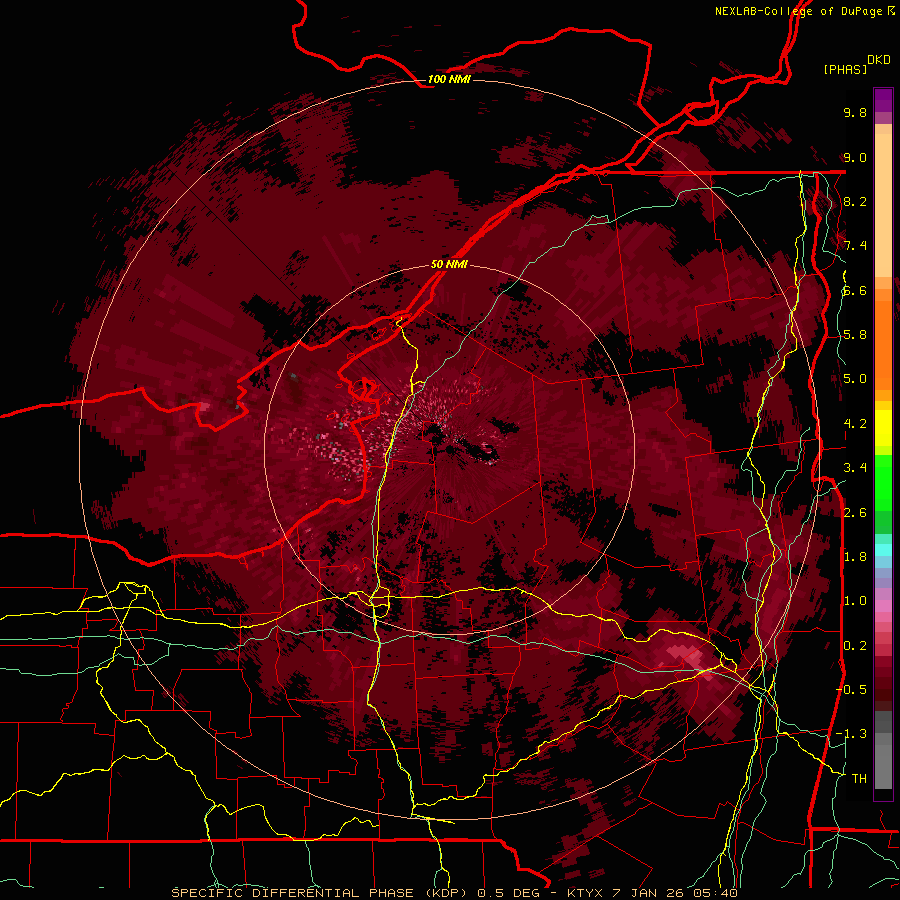Click the 4.2 value on the color scale
Viewport: 900px width, 900px height.
pos(855,424)
